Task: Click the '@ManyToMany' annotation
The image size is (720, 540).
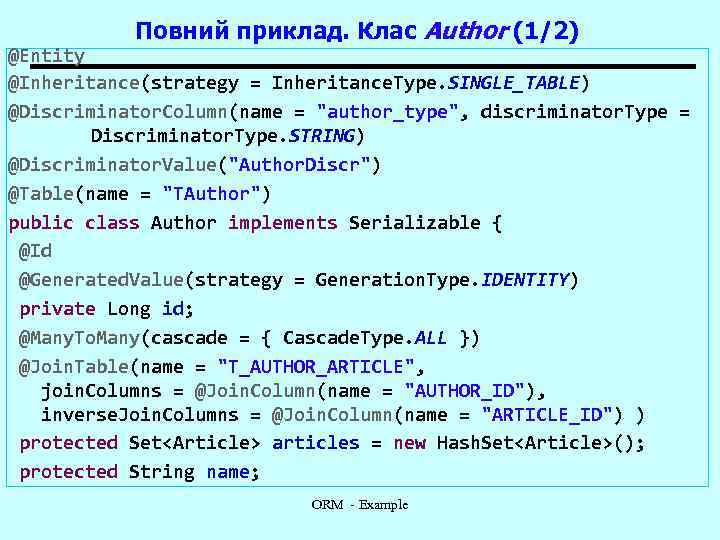Action: pos(79,338)
